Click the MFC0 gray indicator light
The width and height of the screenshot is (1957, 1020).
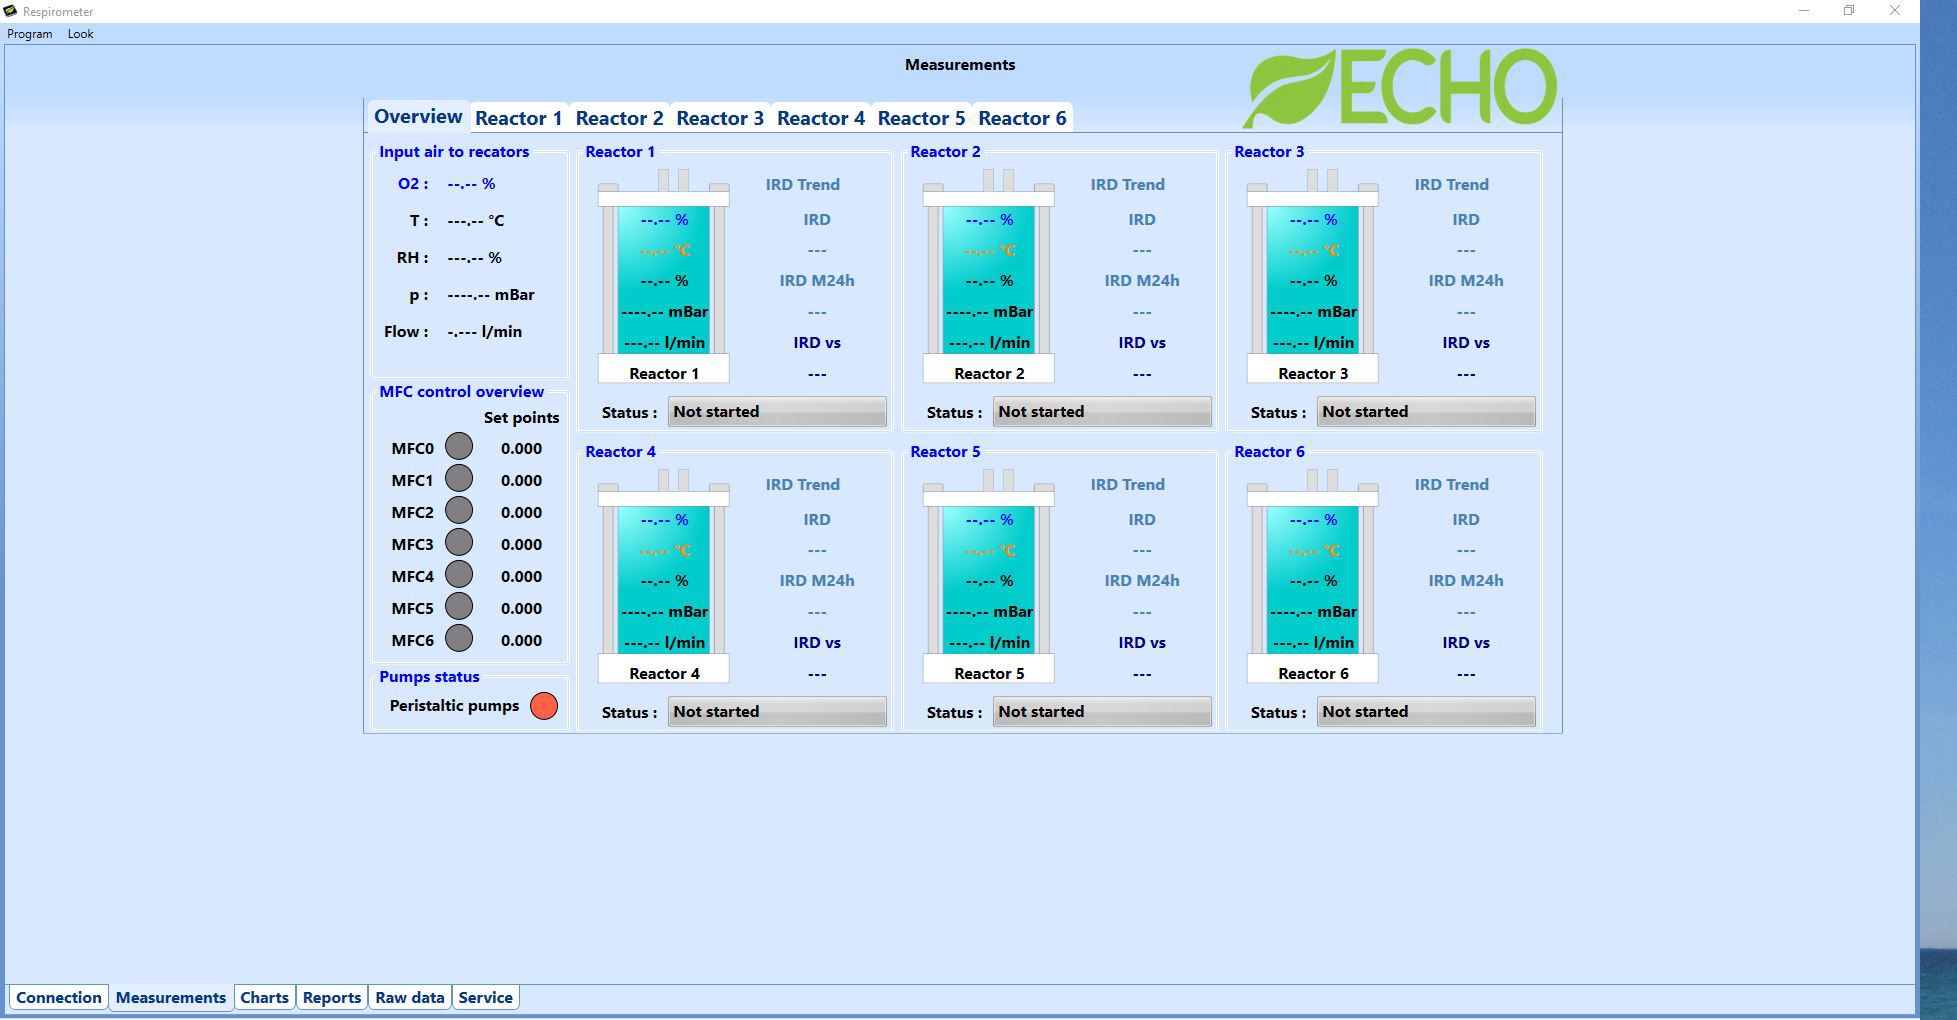coord(459,447)
